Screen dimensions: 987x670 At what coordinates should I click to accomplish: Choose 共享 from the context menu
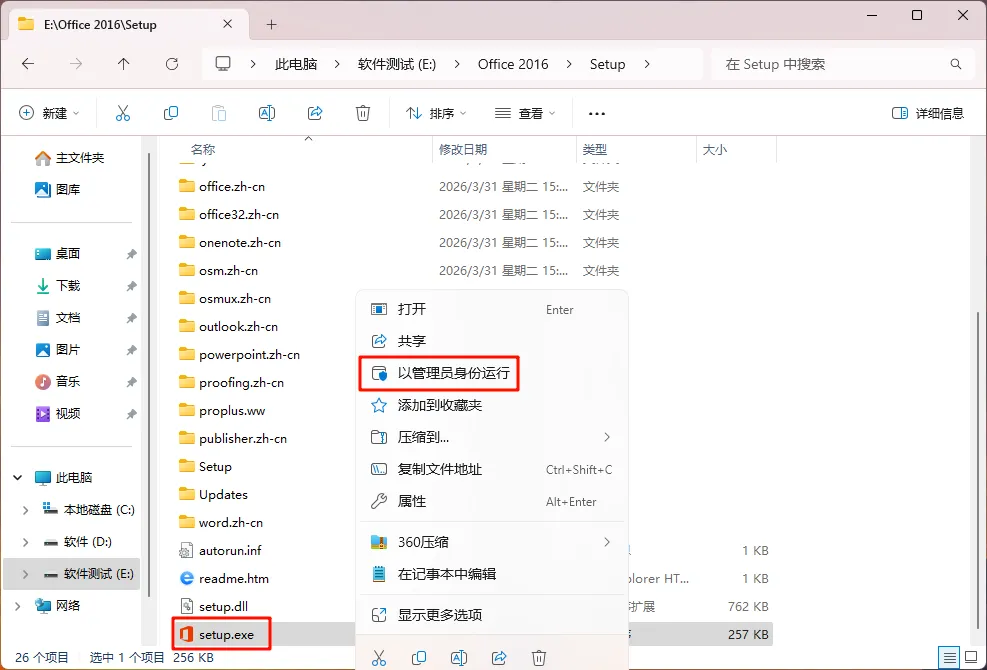(x=492, y=341)
